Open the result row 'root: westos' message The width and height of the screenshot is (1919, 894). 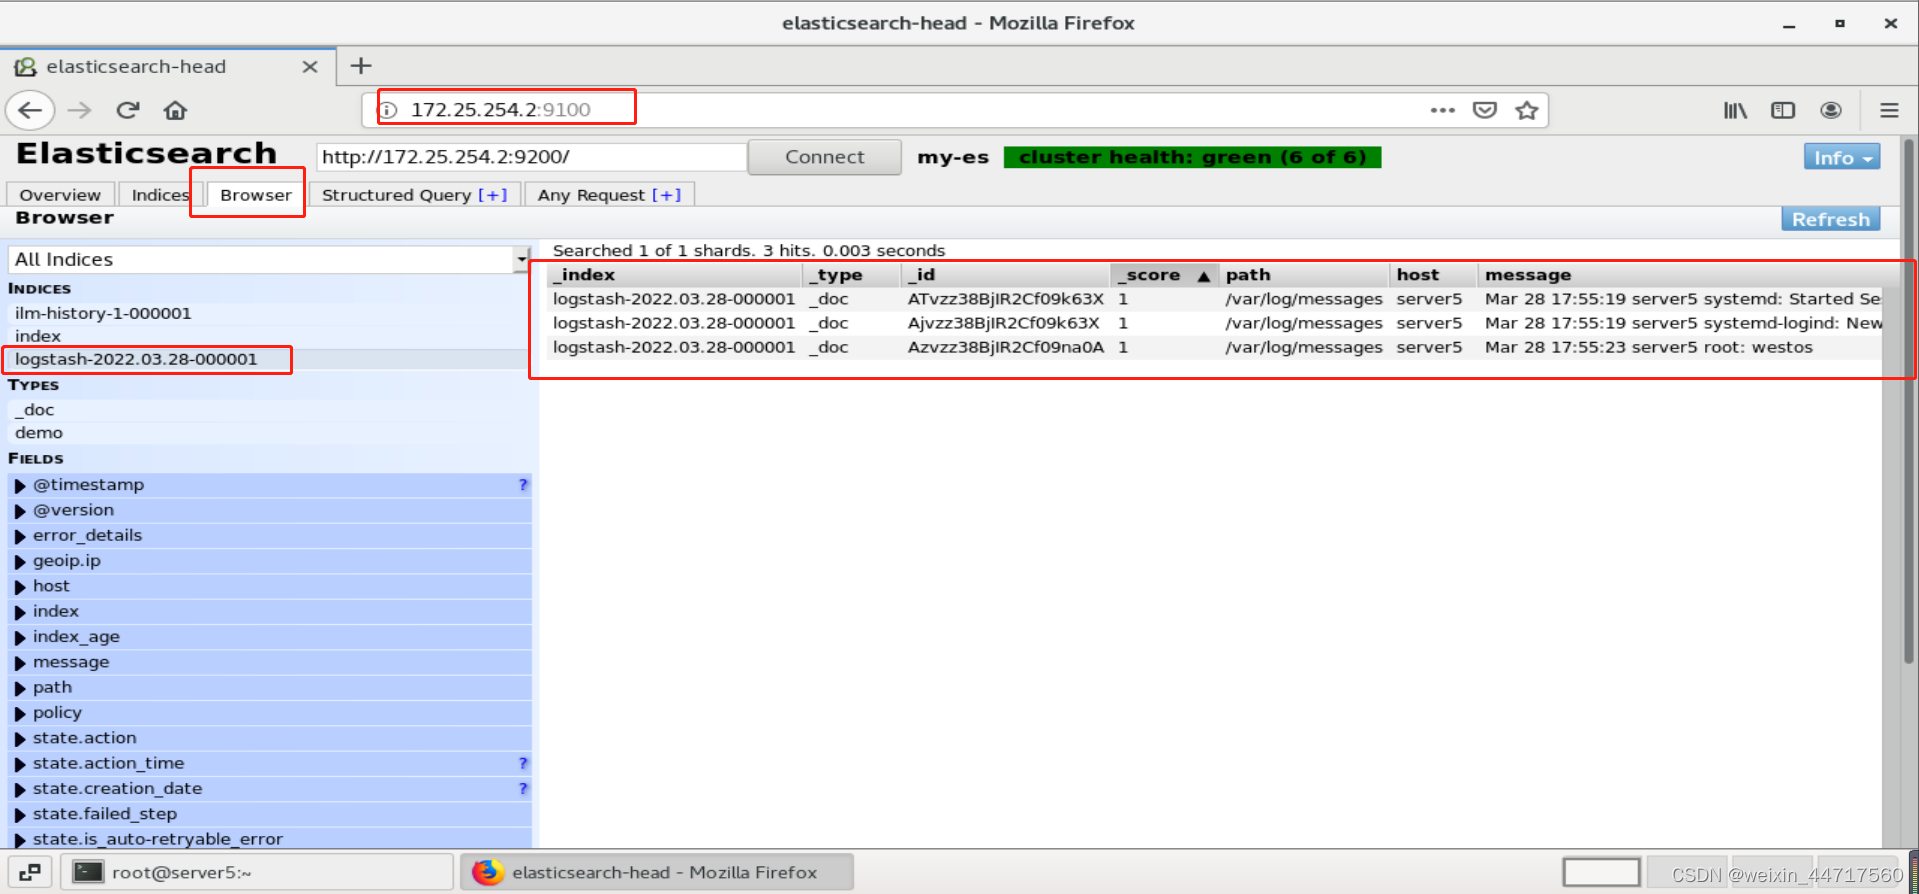point(1214,347)
